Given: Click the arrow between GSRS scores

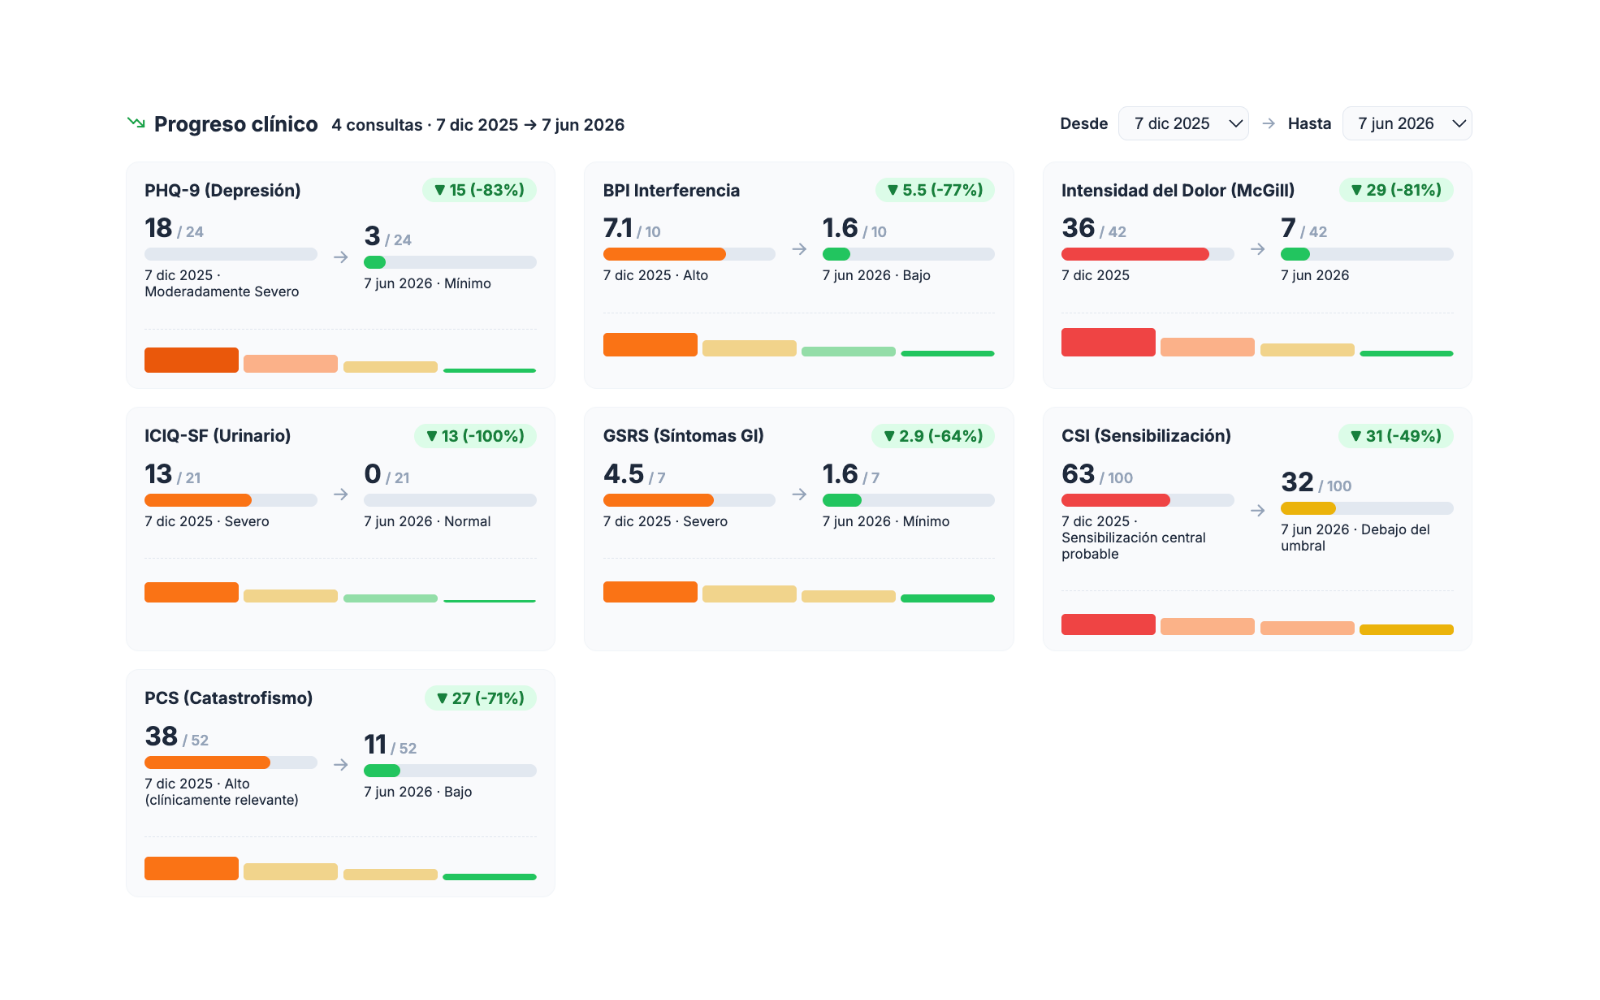Looking at the screenshot, I should pos(799,495).
